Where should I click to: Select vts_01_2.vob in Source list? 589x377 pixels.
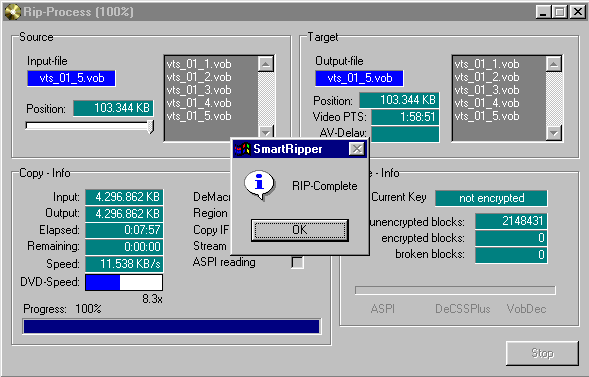tap(199, 77)
